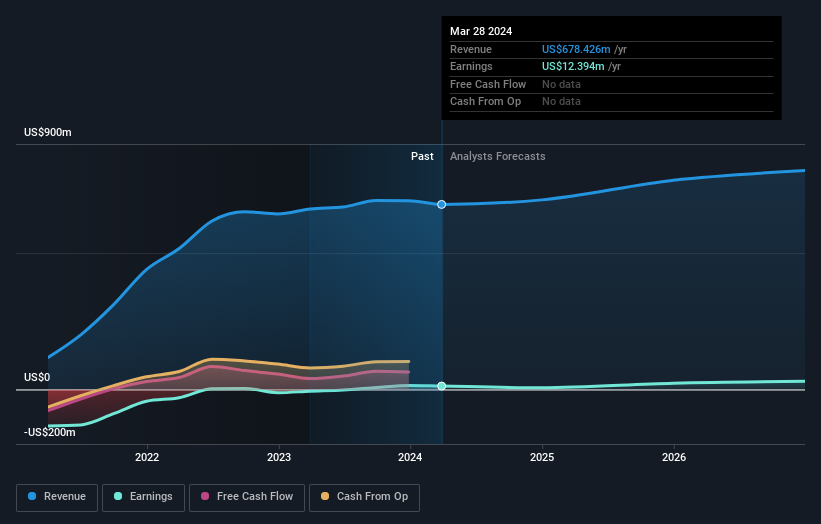
Task: Toggle the Free Cash Flow legend button
Action: click(247, 497)
